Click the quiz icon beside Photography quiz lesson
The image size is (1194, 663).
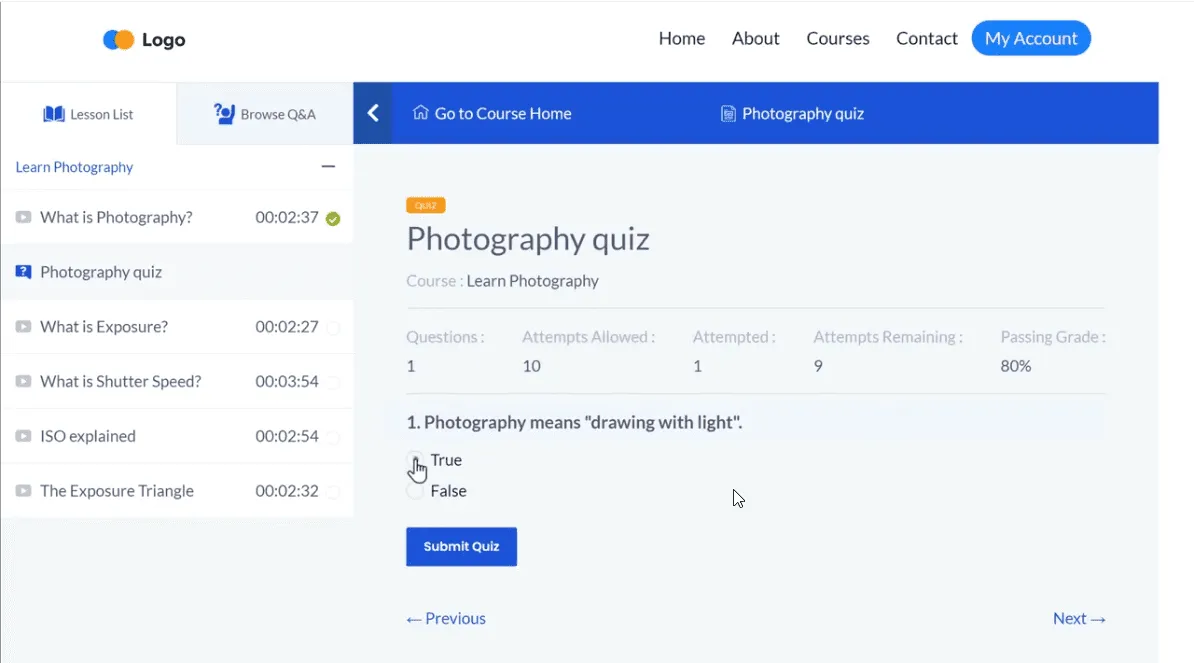click(x=23, y=272)
